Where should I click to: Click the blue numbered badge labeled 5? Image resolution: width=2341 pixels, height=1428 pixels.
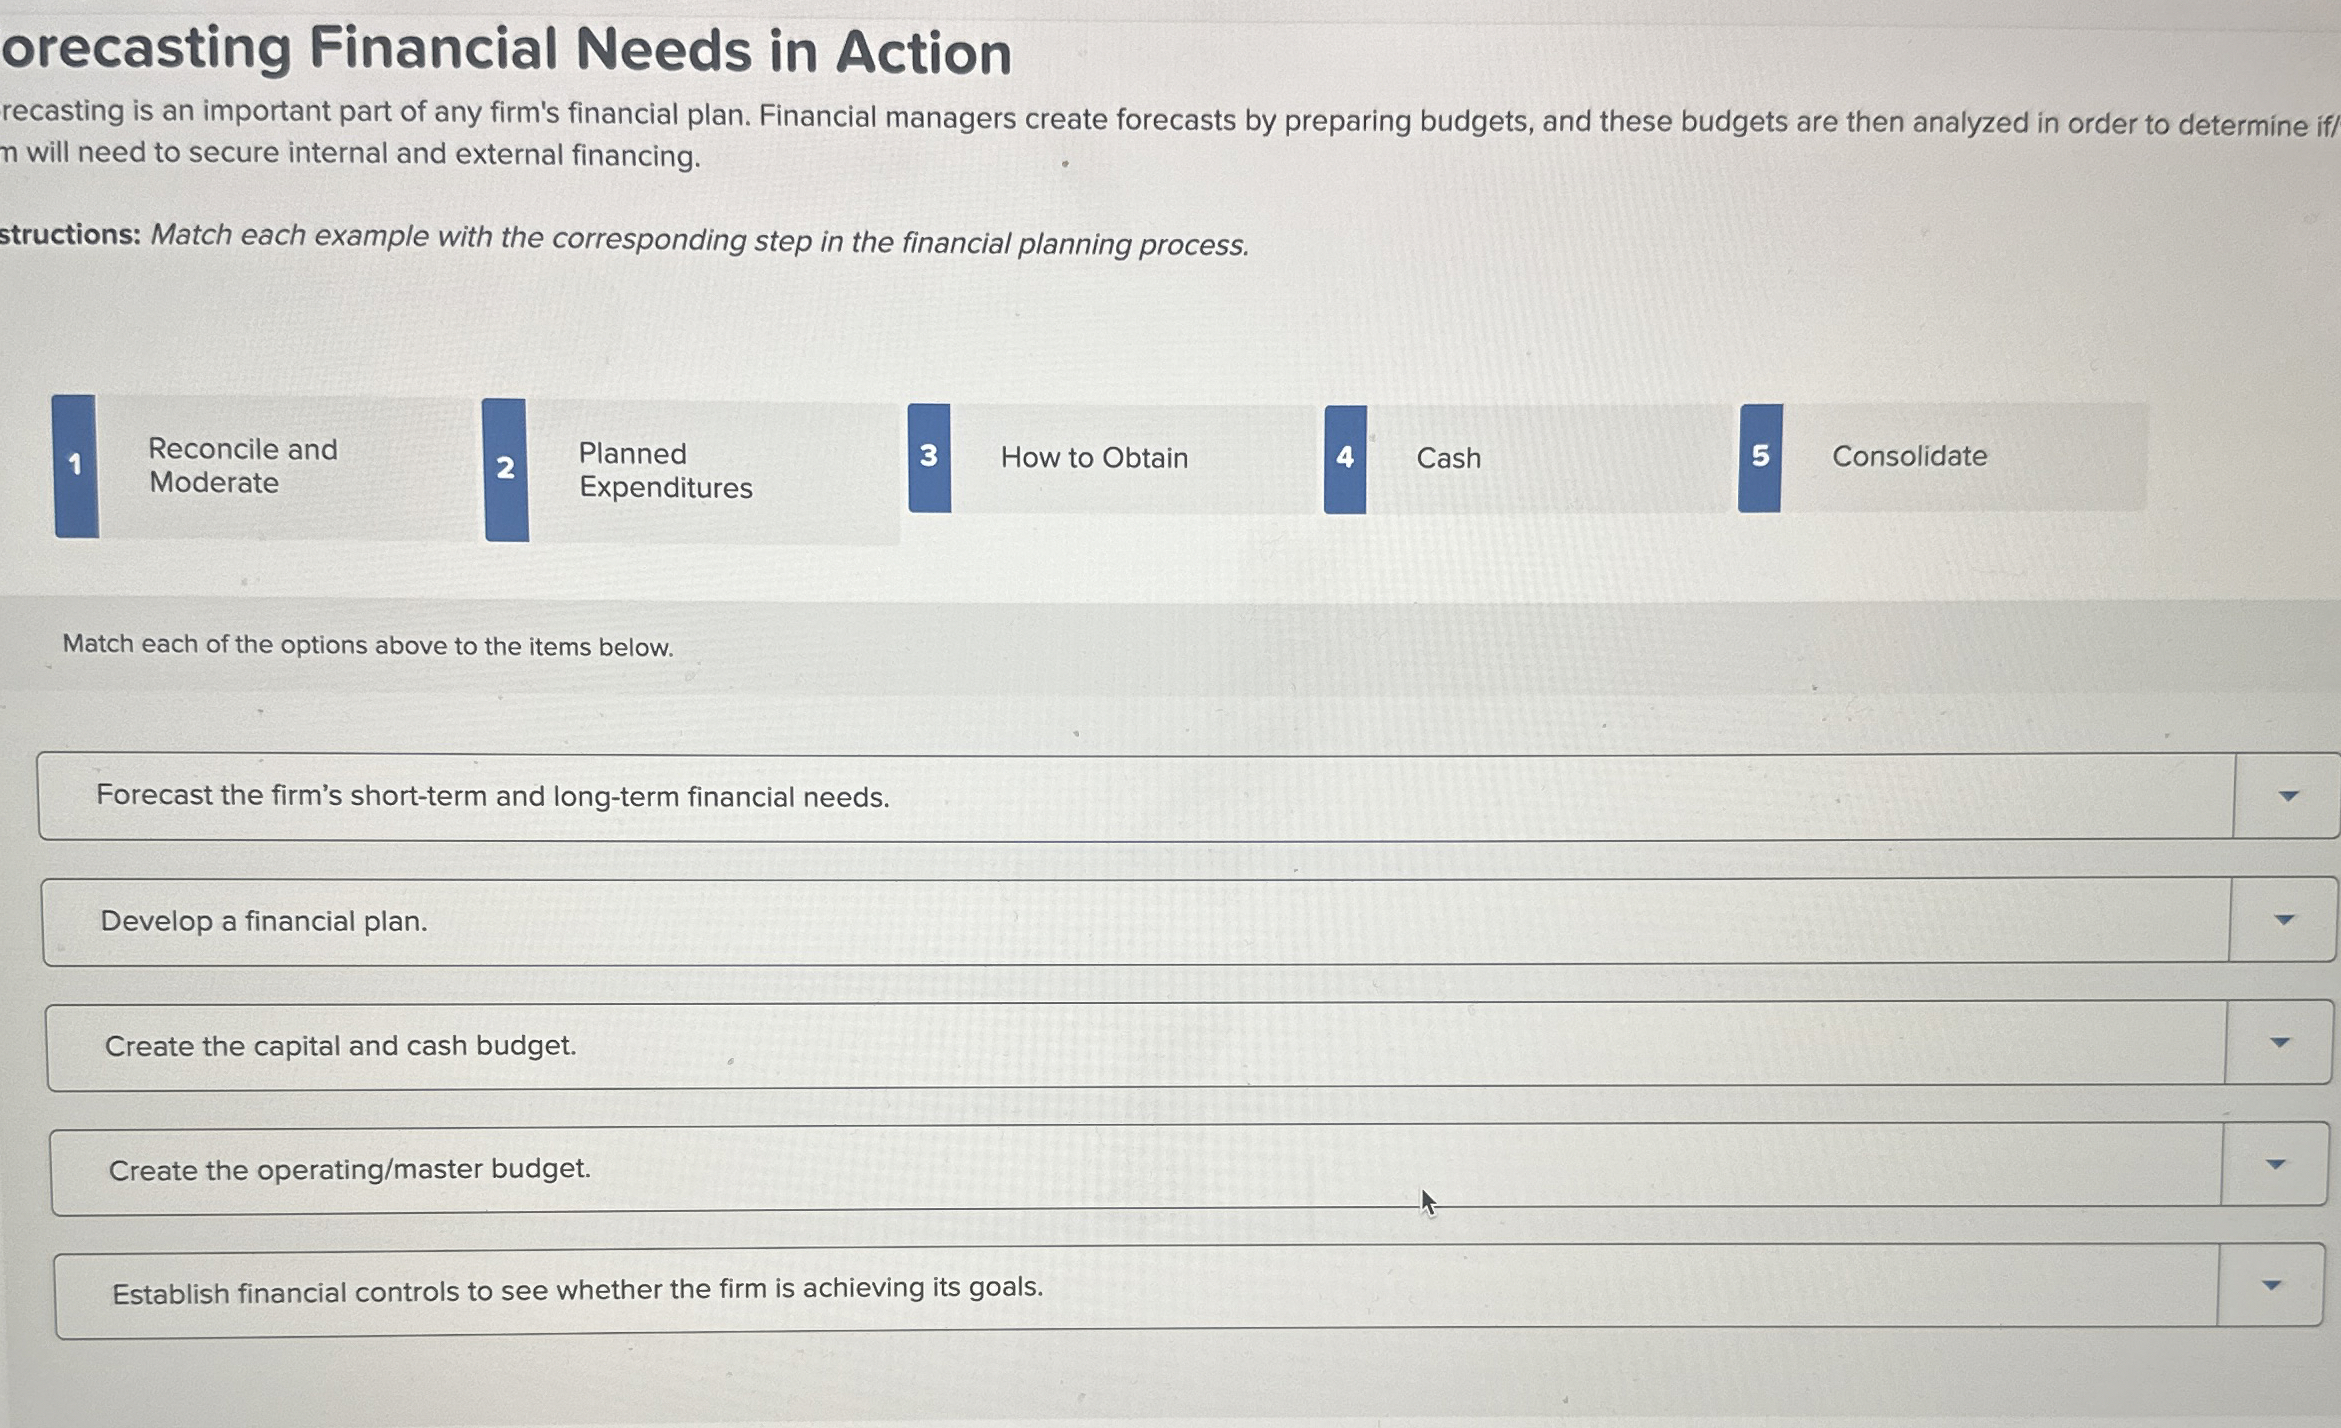[1761, 457]
